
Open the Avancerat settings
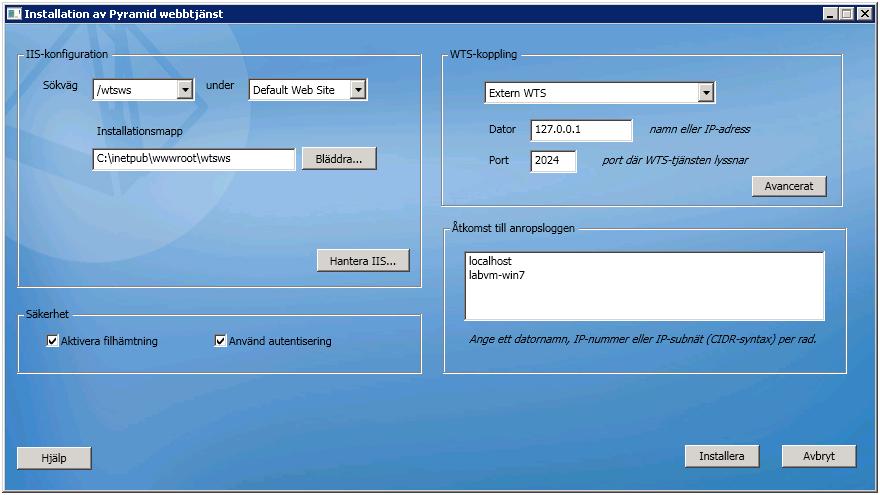(789, 186)
